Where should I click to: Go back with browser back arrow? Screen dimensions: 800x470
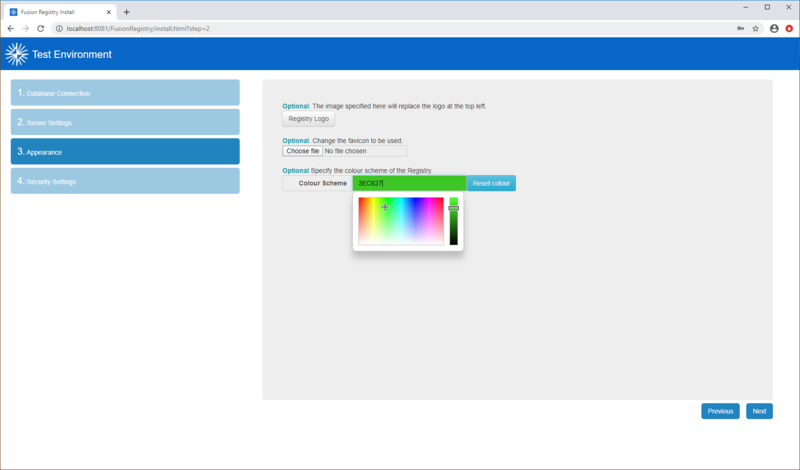point(11,29)
